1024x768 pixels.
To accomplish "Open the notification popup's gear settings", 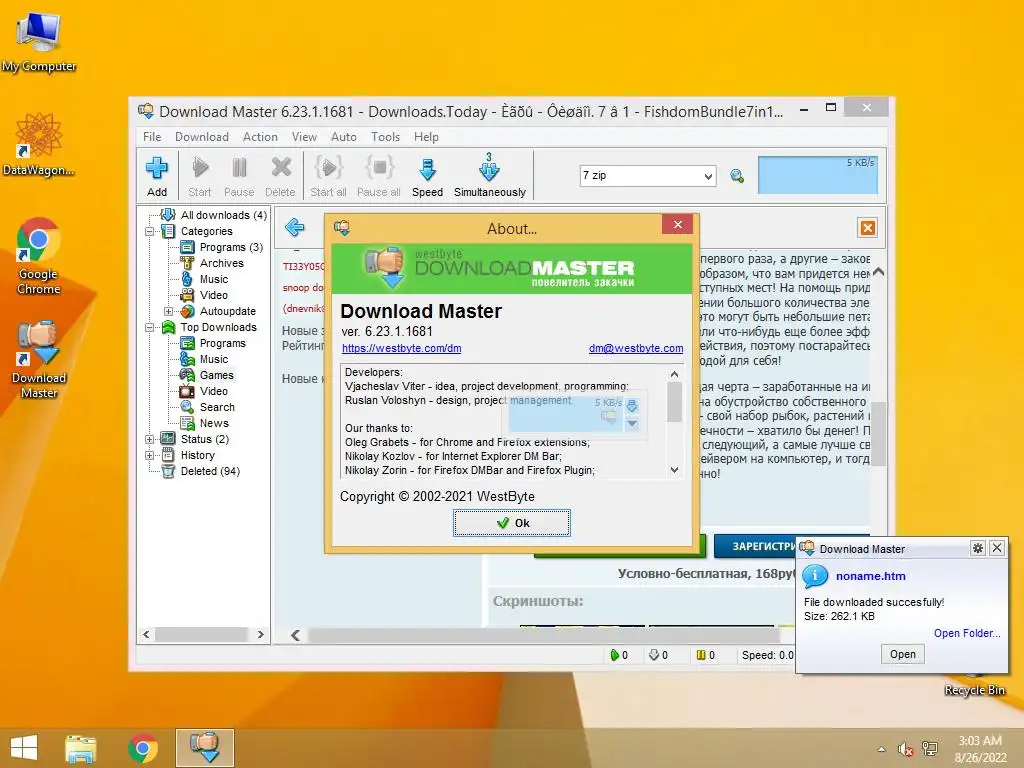I will click(x=978, y=548).
